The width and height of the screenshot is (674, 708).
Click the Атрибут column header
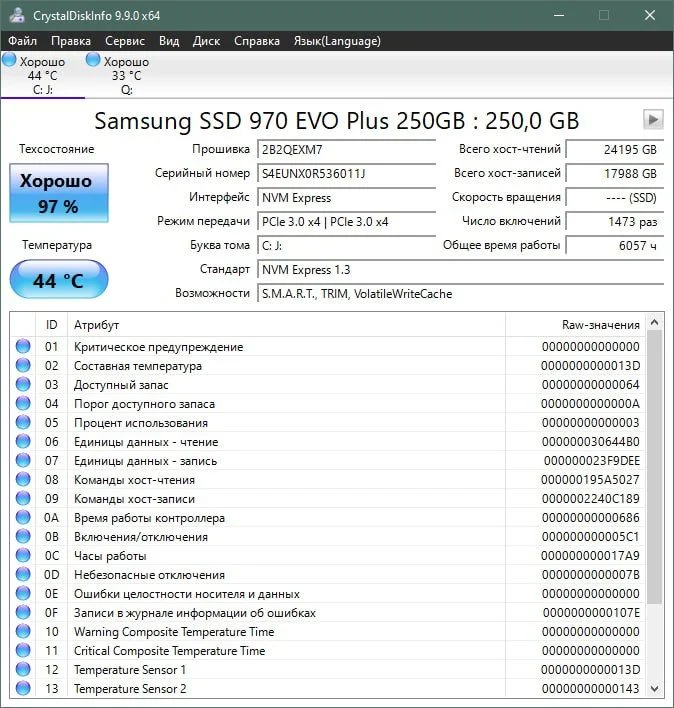286,325
